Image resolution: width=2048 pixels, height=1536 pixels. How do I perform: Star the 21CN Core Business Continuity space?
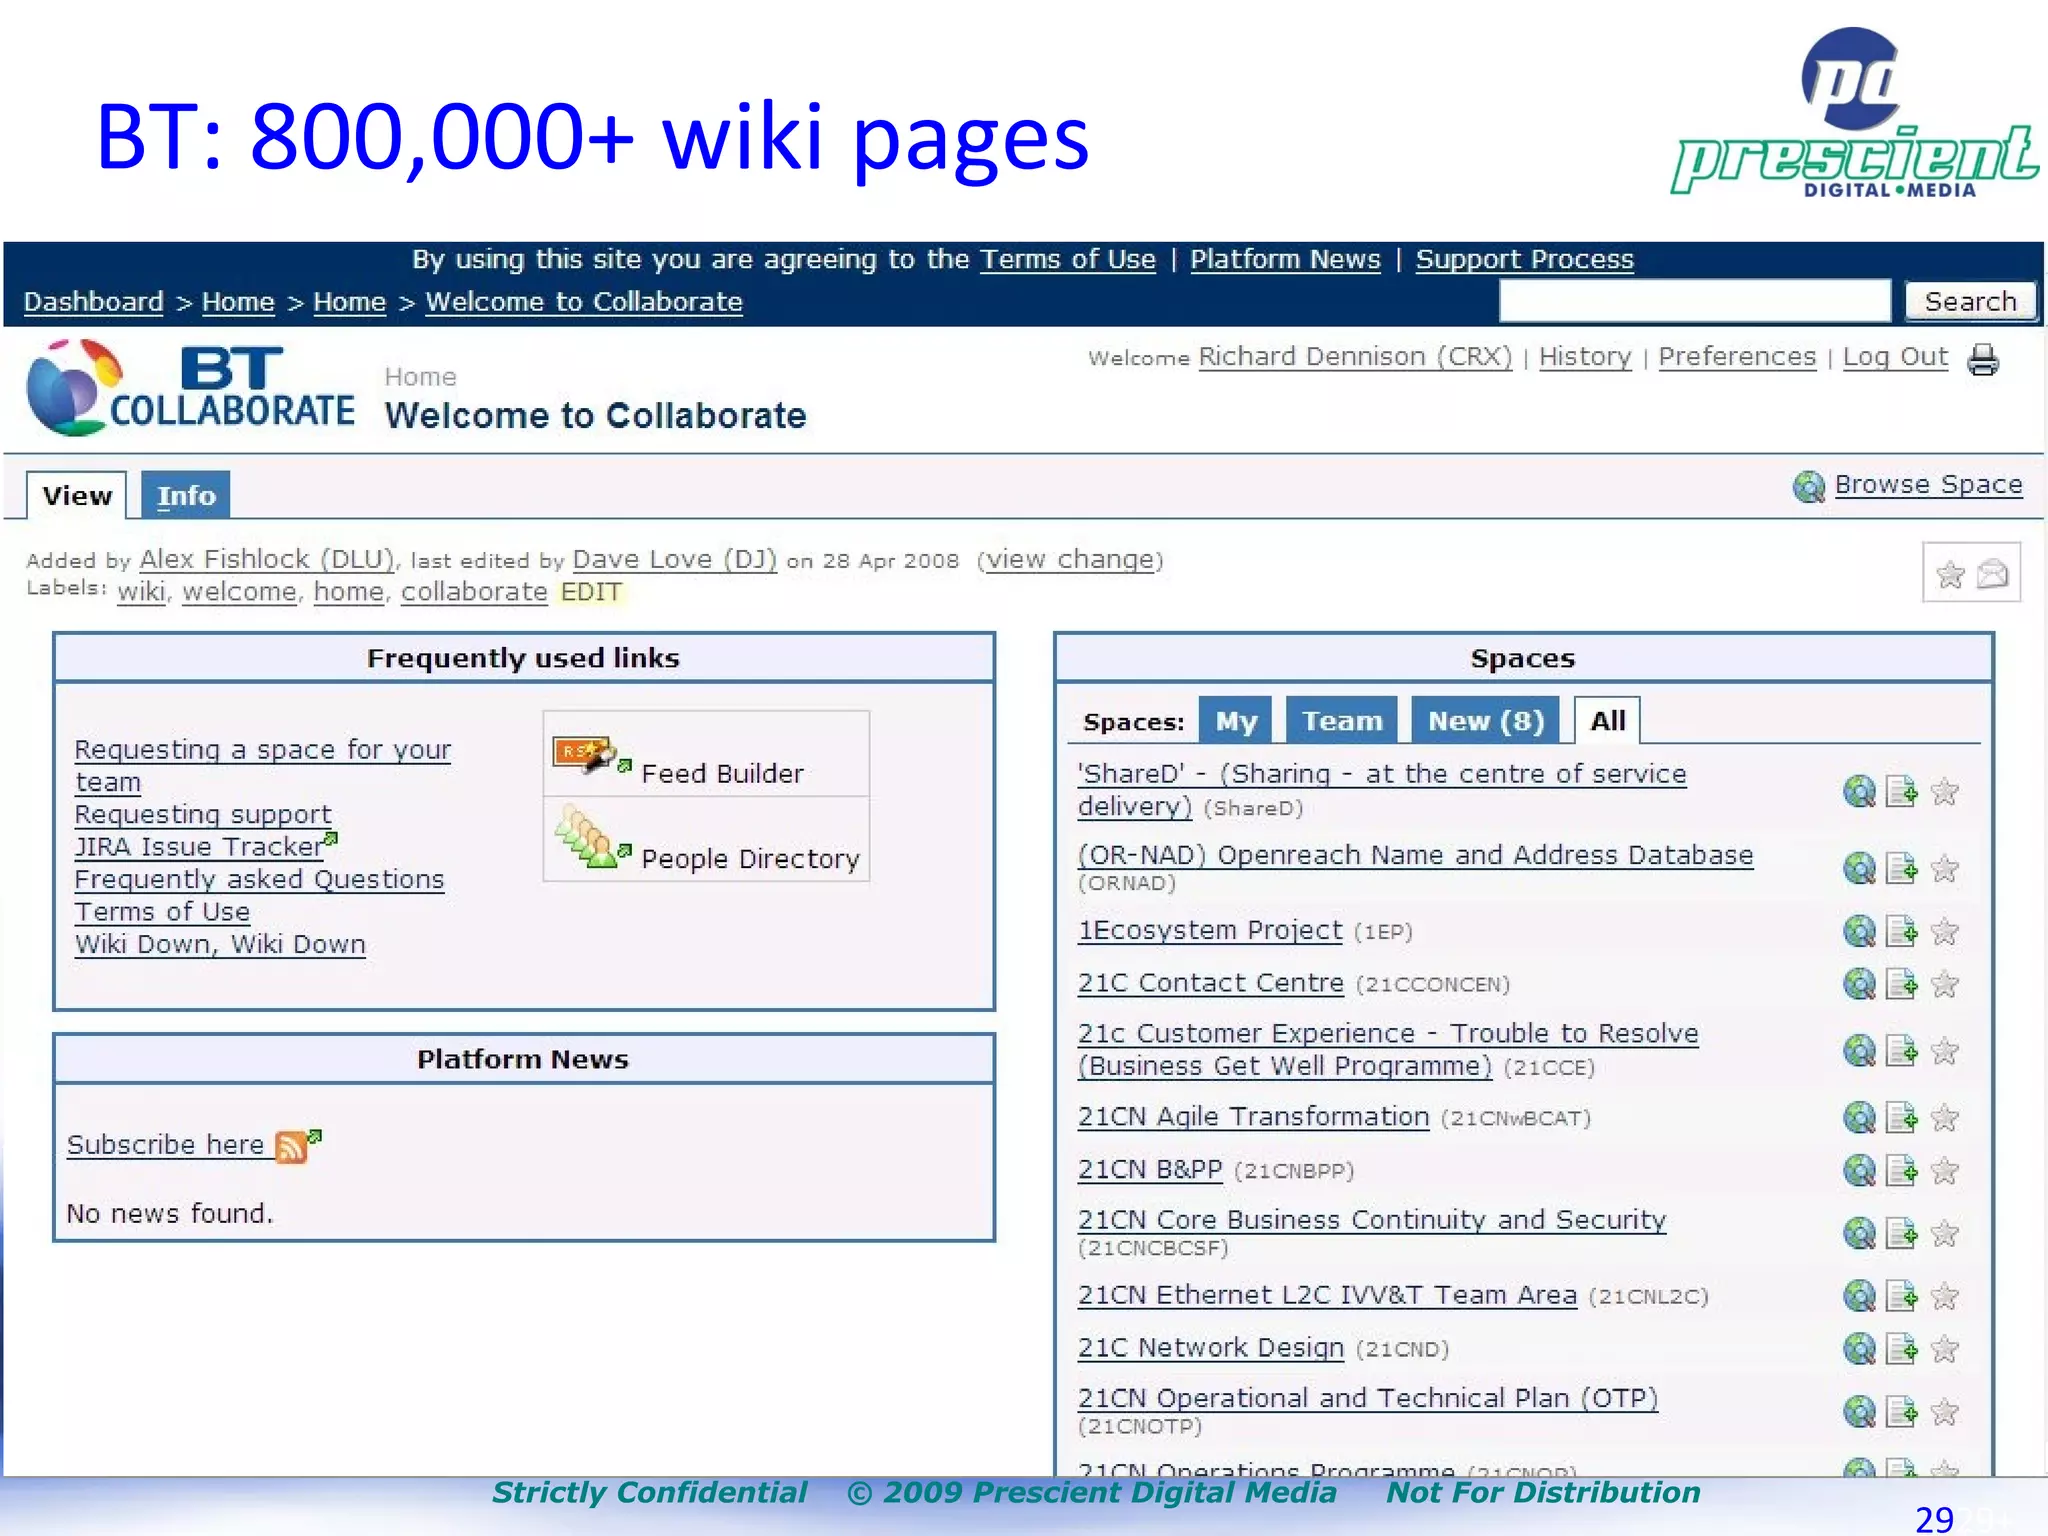click(x=1944, y=1233)
